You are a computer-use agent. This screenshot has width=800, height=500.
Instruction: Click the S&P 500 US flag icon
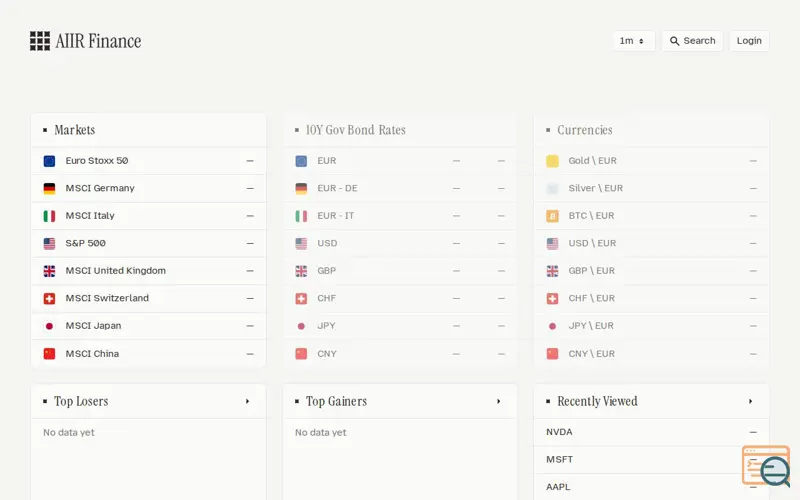click(x=49, y=244)
